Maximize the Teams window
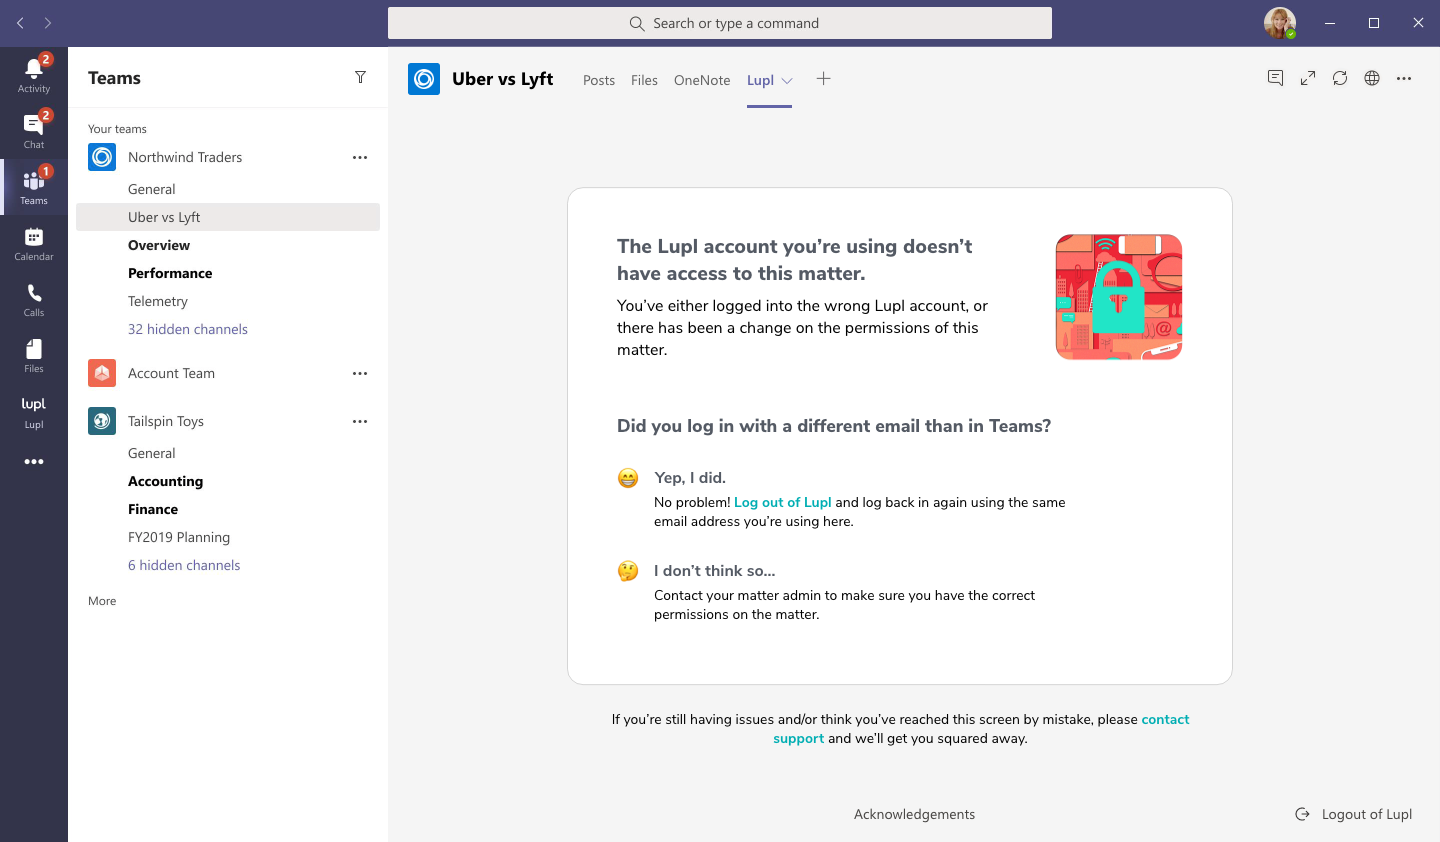Viewport: 1440px width, 842px height. click(x=1374, y=23)
